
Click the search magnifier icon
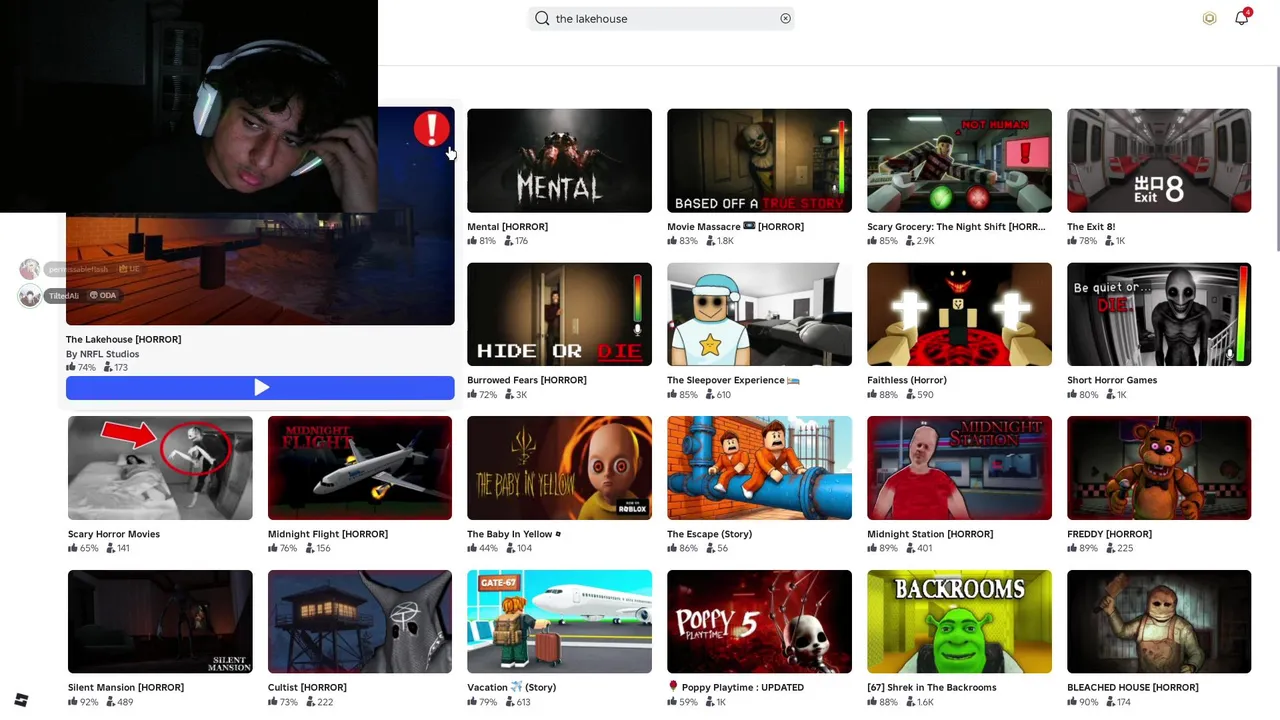tap(542, 18)
